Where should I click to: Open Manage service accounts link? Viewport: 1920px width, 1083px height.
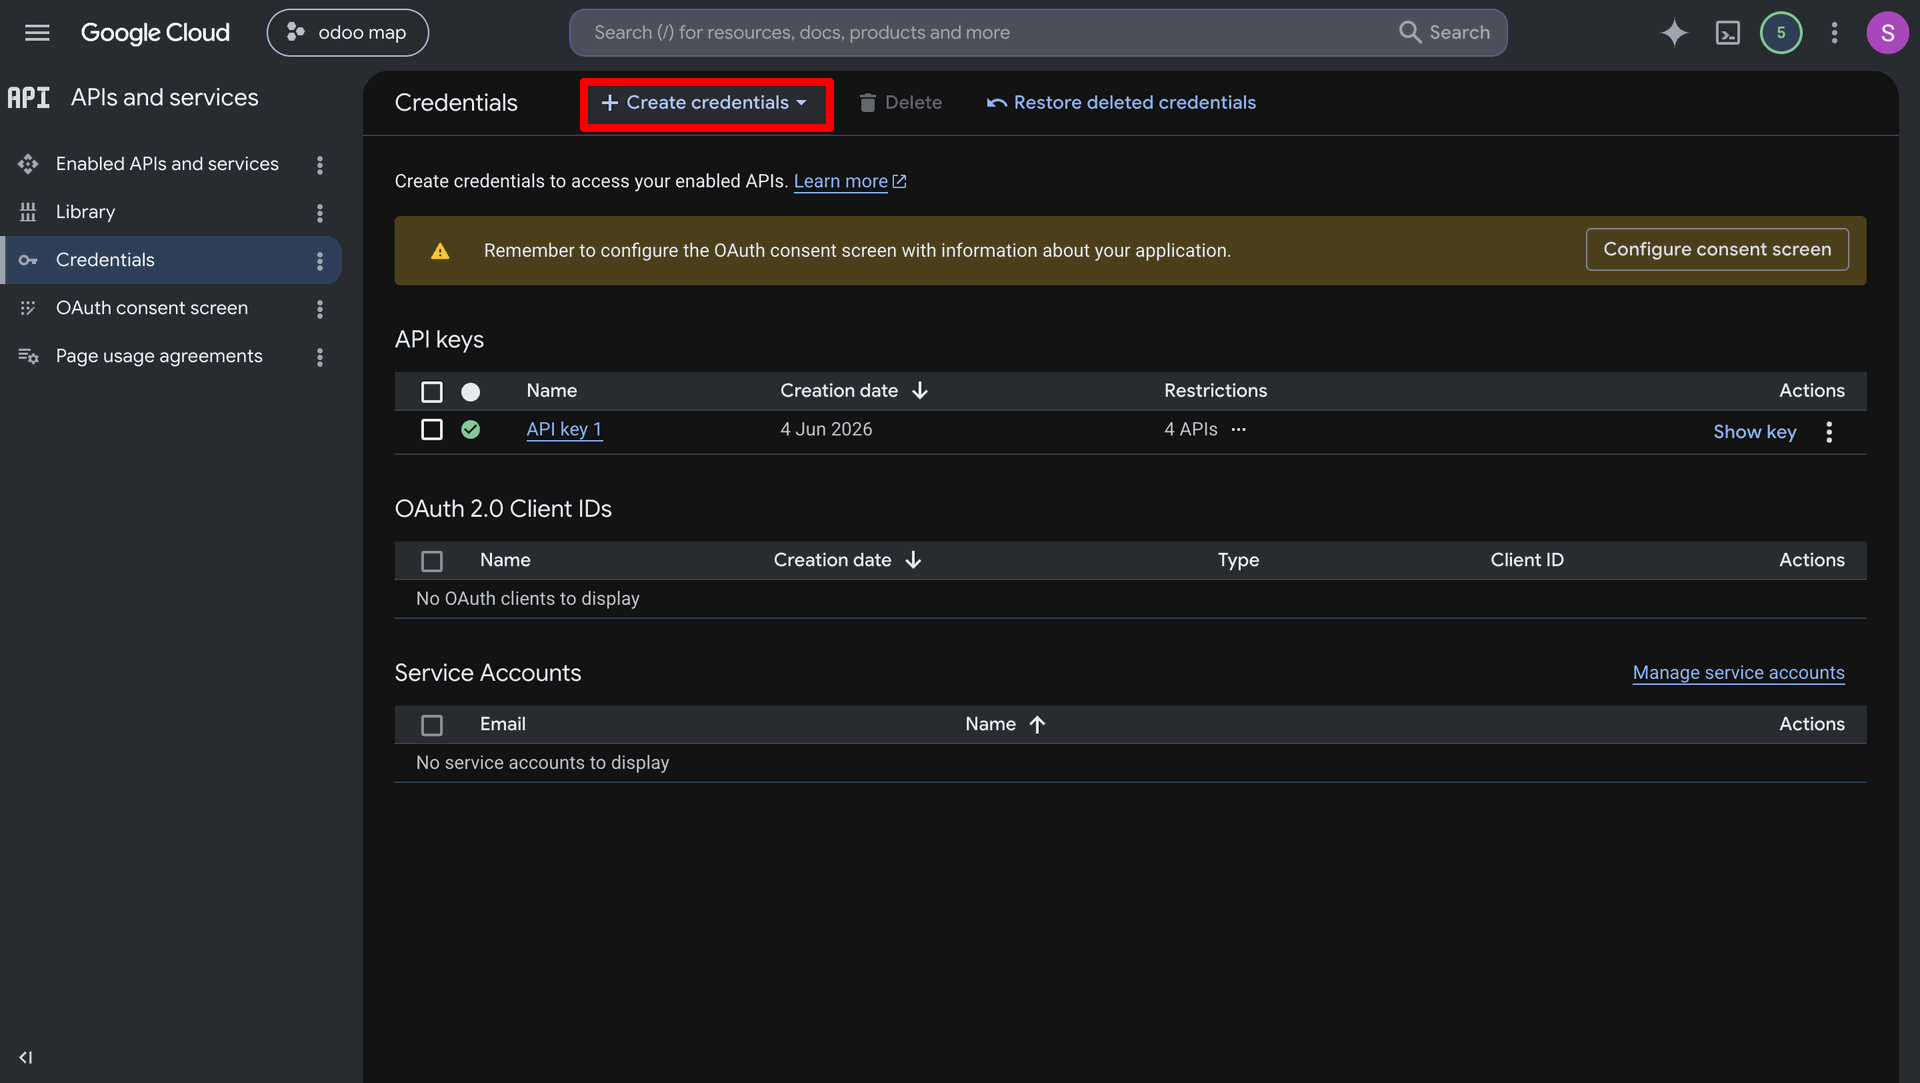tap(1738, 673)
